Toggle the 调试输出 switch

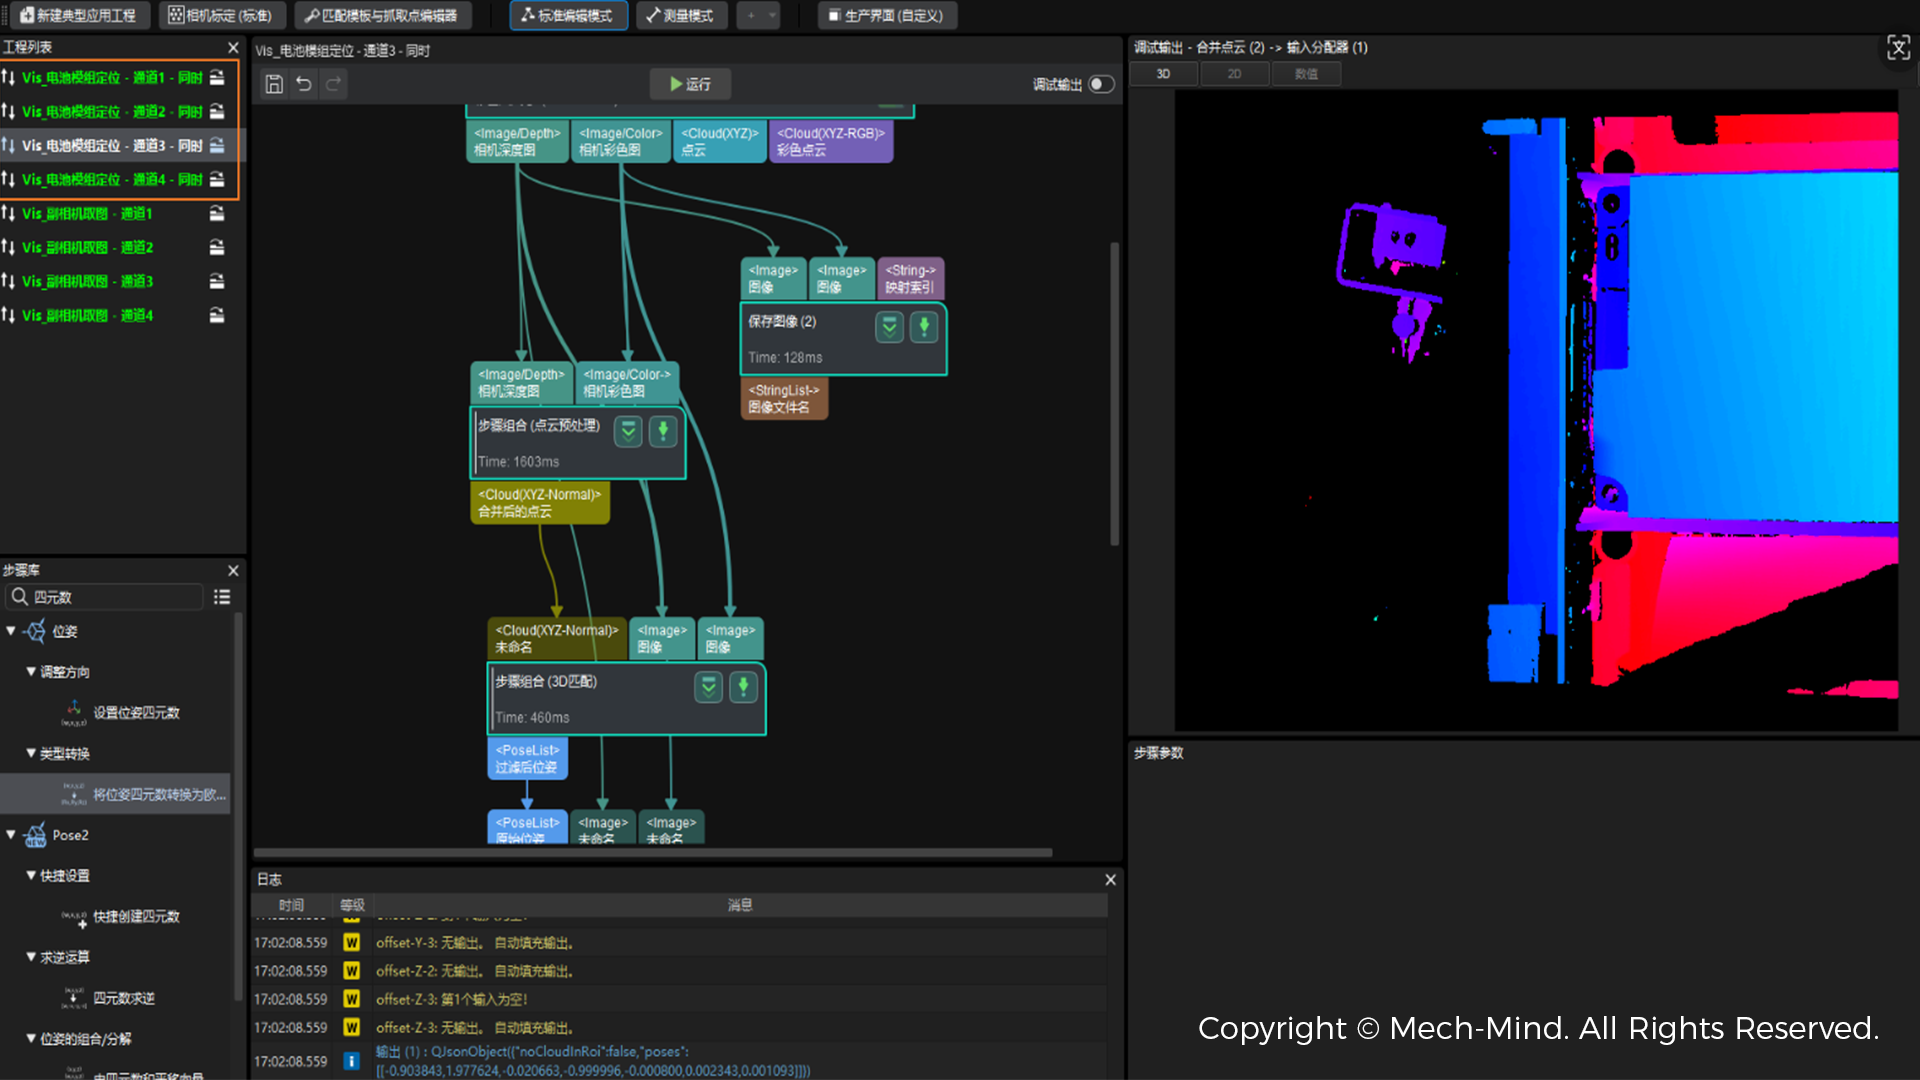tap(1101, 84)
